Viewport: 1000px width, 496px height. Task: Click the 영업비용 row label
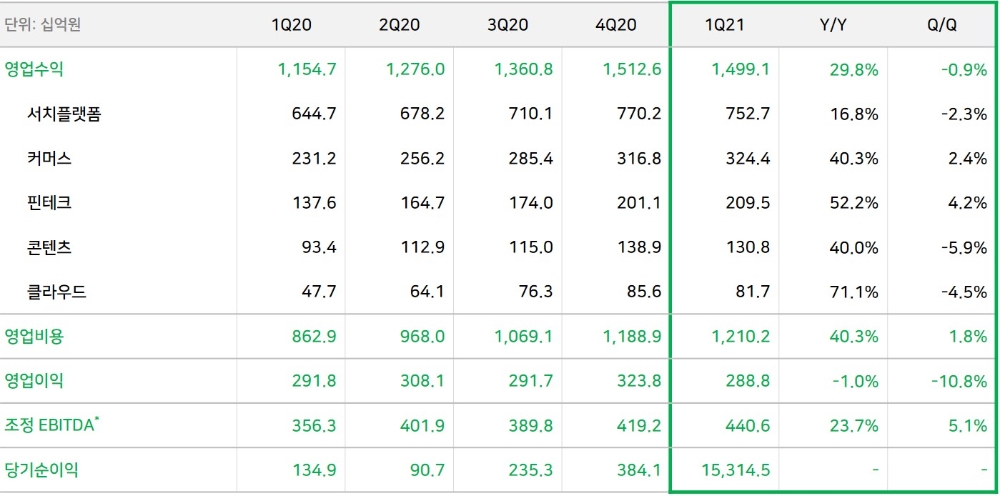pos(34,337)
